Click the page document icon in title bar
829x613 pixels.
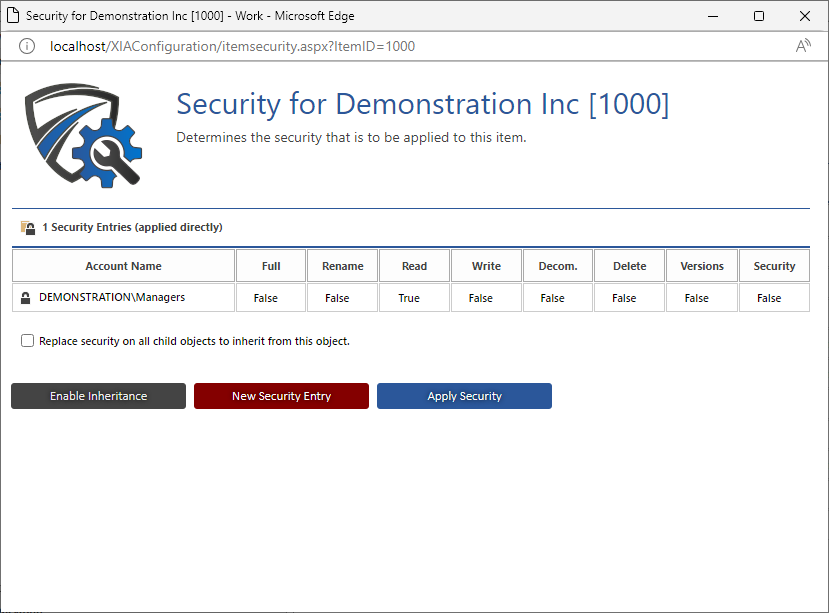pos(13,16)
